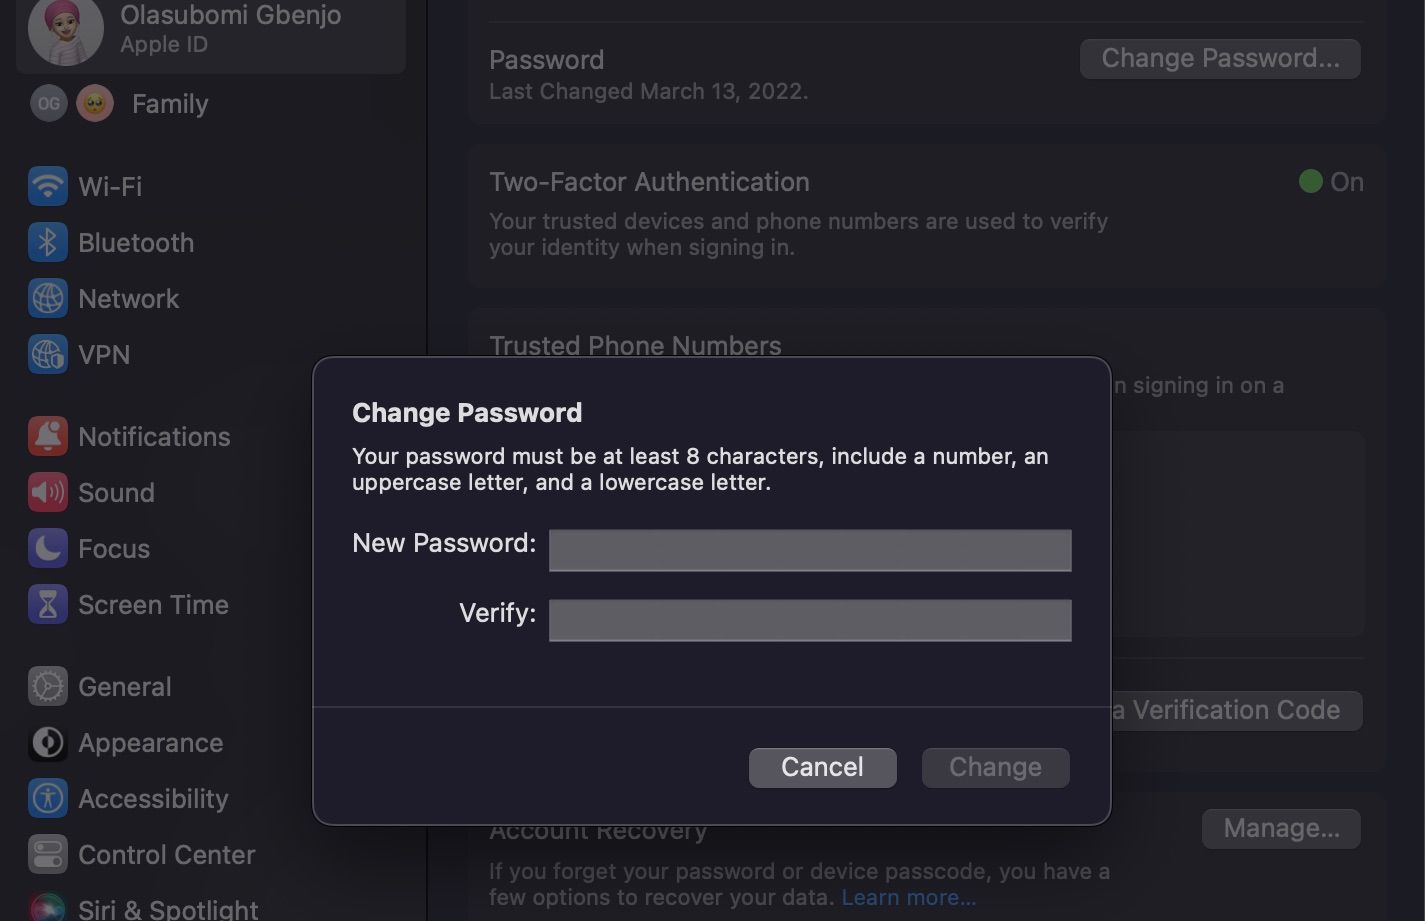
Task: Open the Learn more link
Action: pyautogui.click(x=908, y=898)
